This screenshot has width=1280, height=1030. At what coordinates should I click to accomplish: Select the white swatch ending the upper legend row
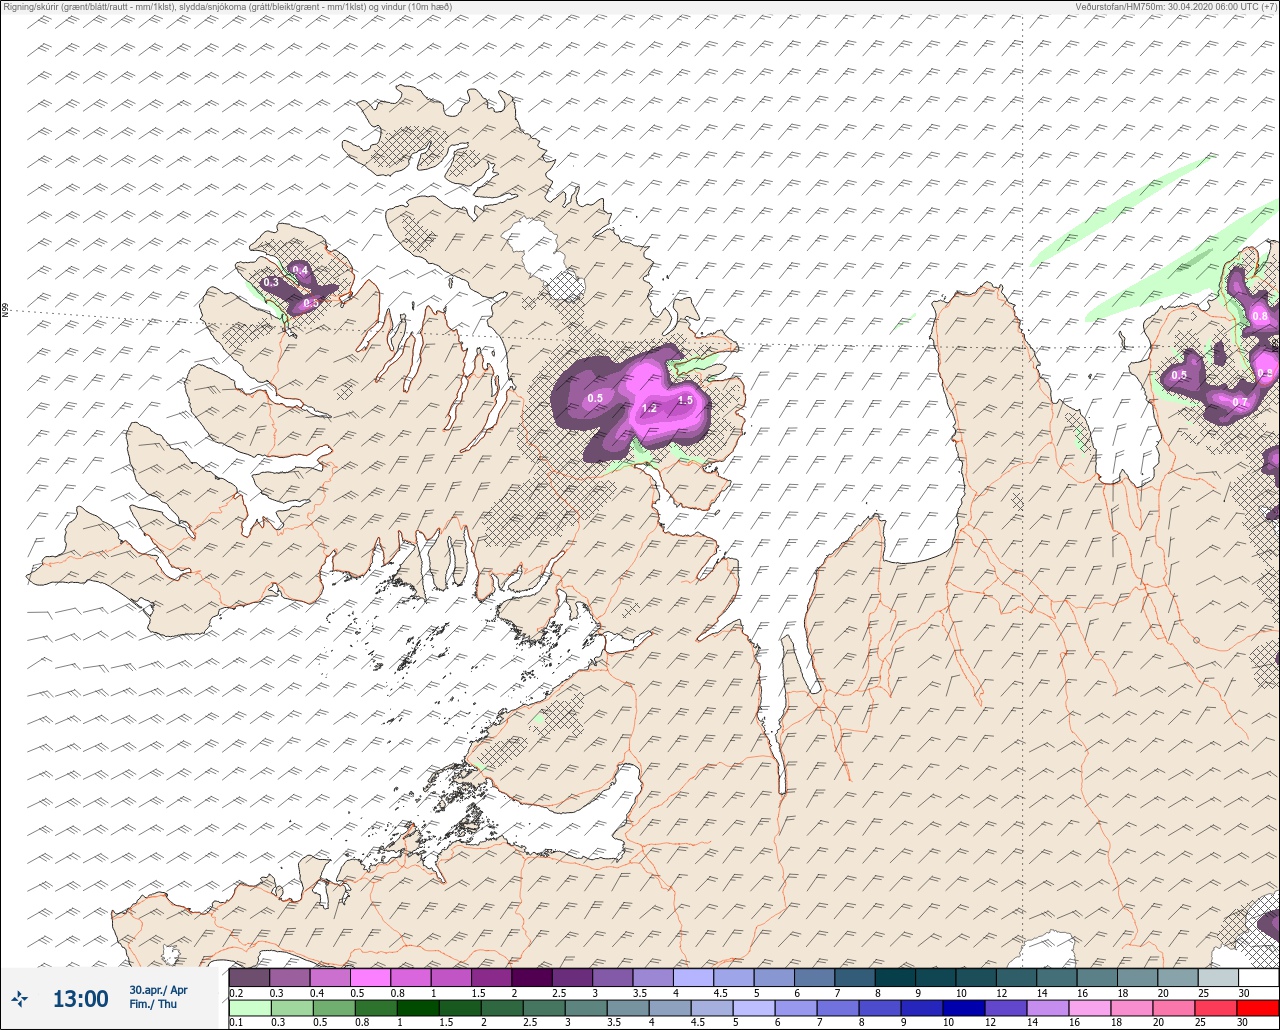tap(1258, 977)
